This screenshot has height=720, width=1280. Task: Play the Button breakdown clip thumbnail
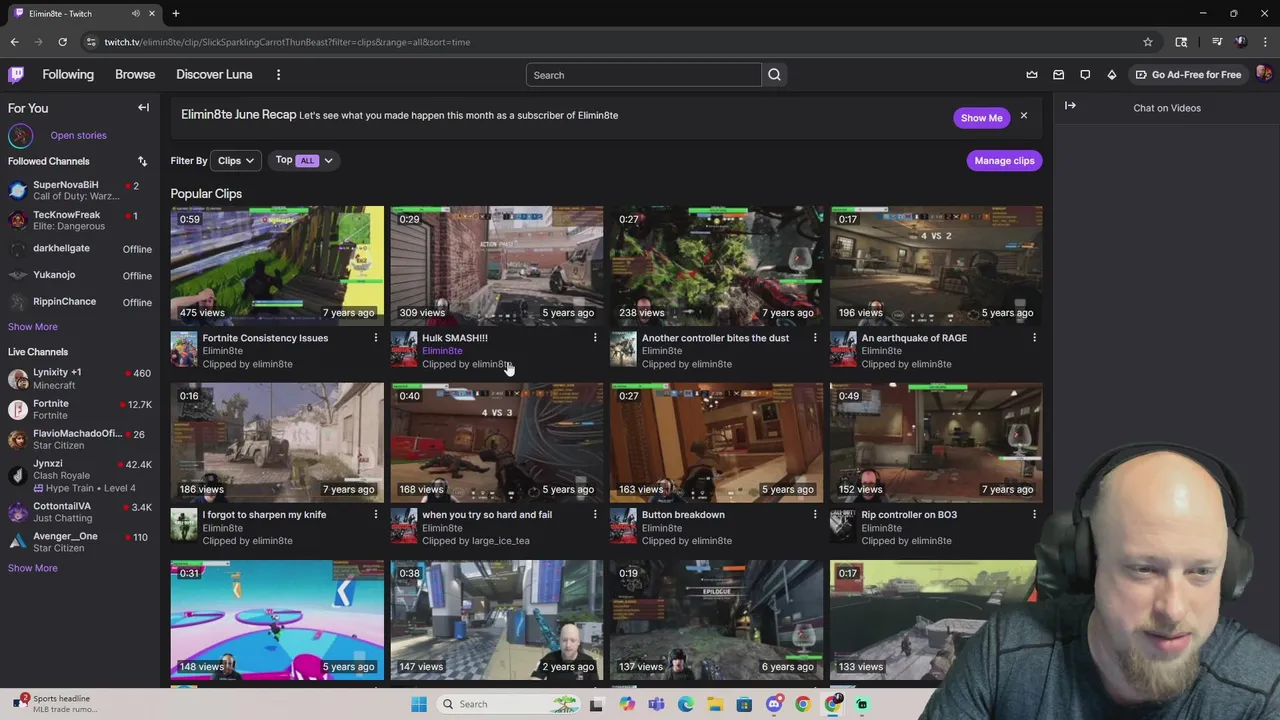tap(717, 442)
